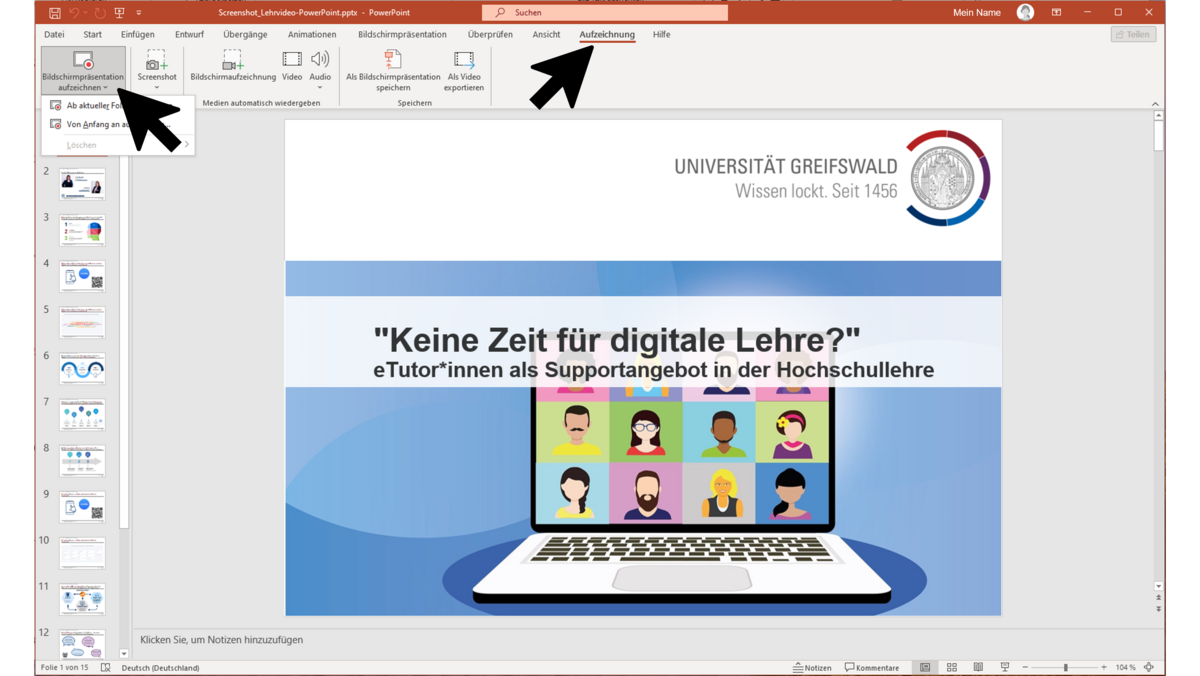The height and width of the screenshot is (676, 1200).
Task: Open the Animationen tab
Action: click(312, 34)
